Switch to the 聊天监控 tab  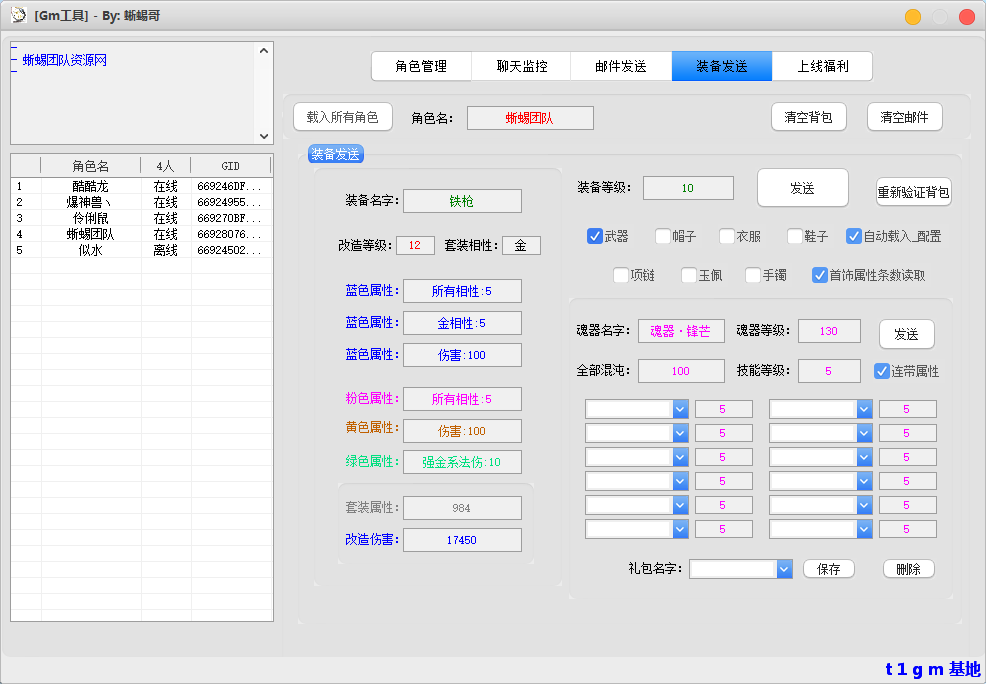point(521,66)
